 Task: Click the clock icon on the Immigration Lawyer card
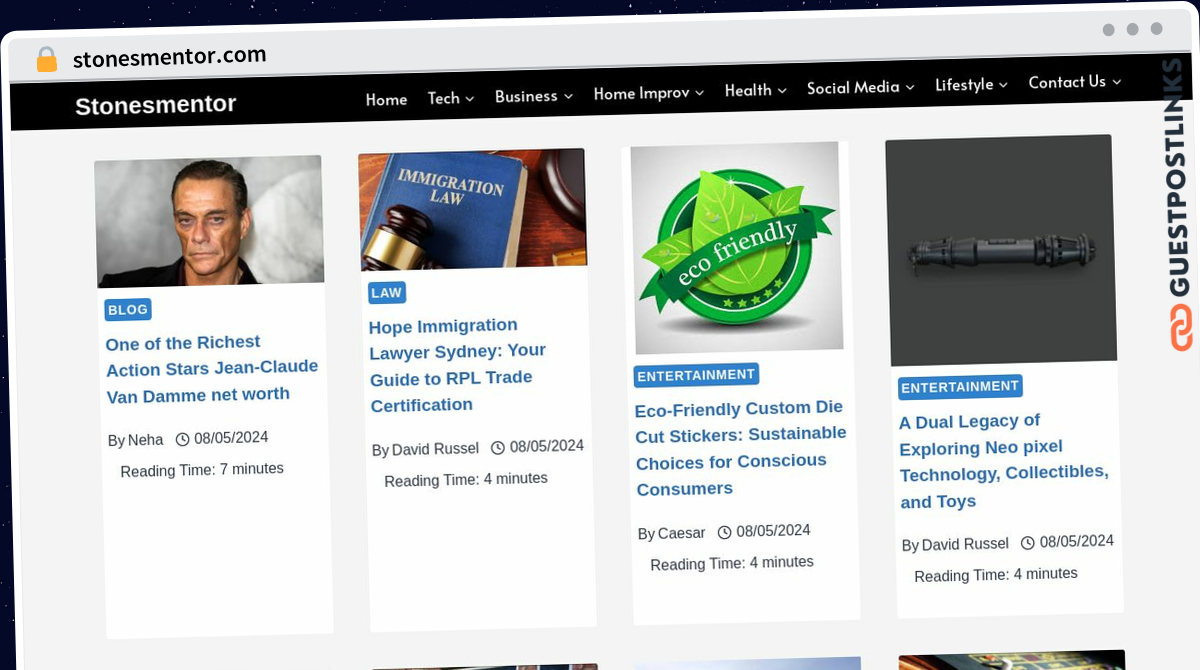tap(497, 447)
